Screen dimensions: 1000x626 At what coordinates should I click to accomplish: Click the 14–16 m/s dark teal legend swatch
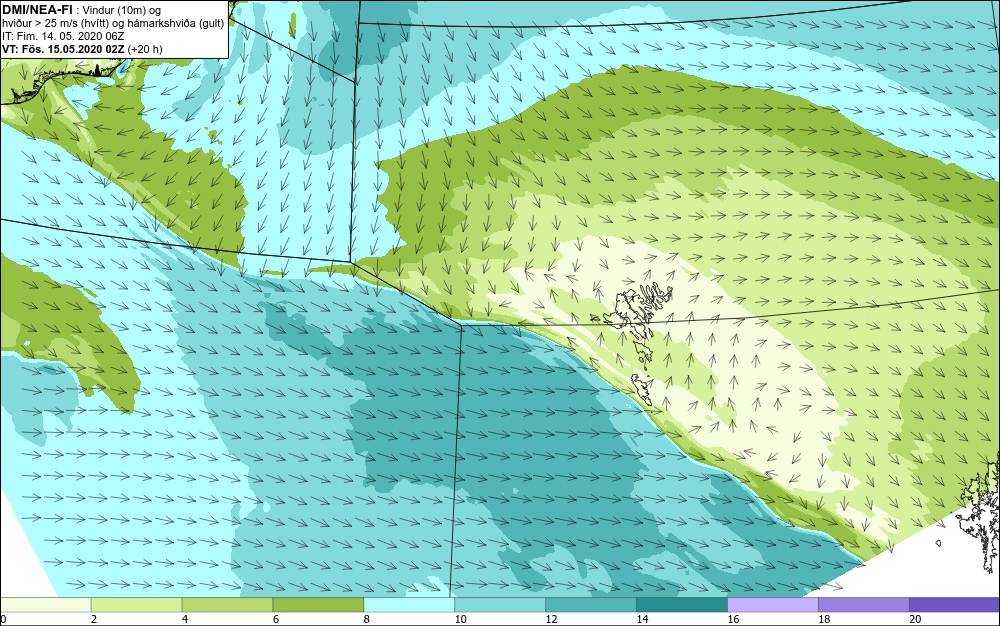tap(682, 605)
